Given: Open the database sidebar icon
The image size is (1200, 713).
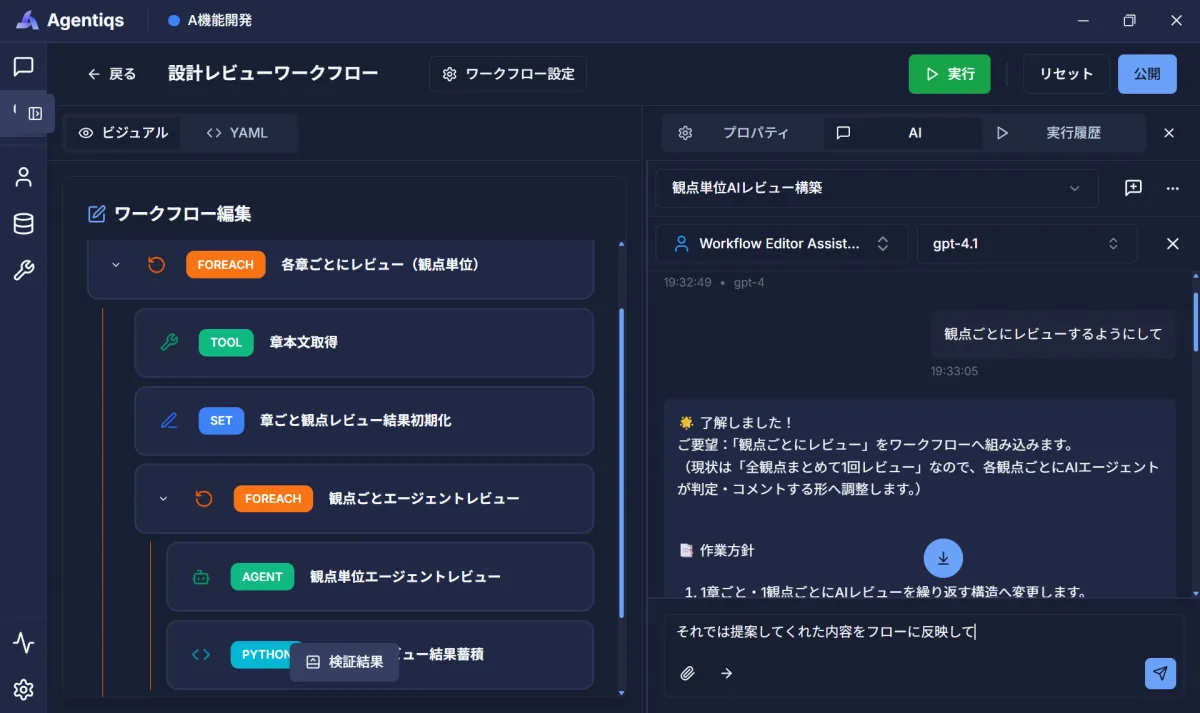Looking at the screenshot, I should point(23,224).
